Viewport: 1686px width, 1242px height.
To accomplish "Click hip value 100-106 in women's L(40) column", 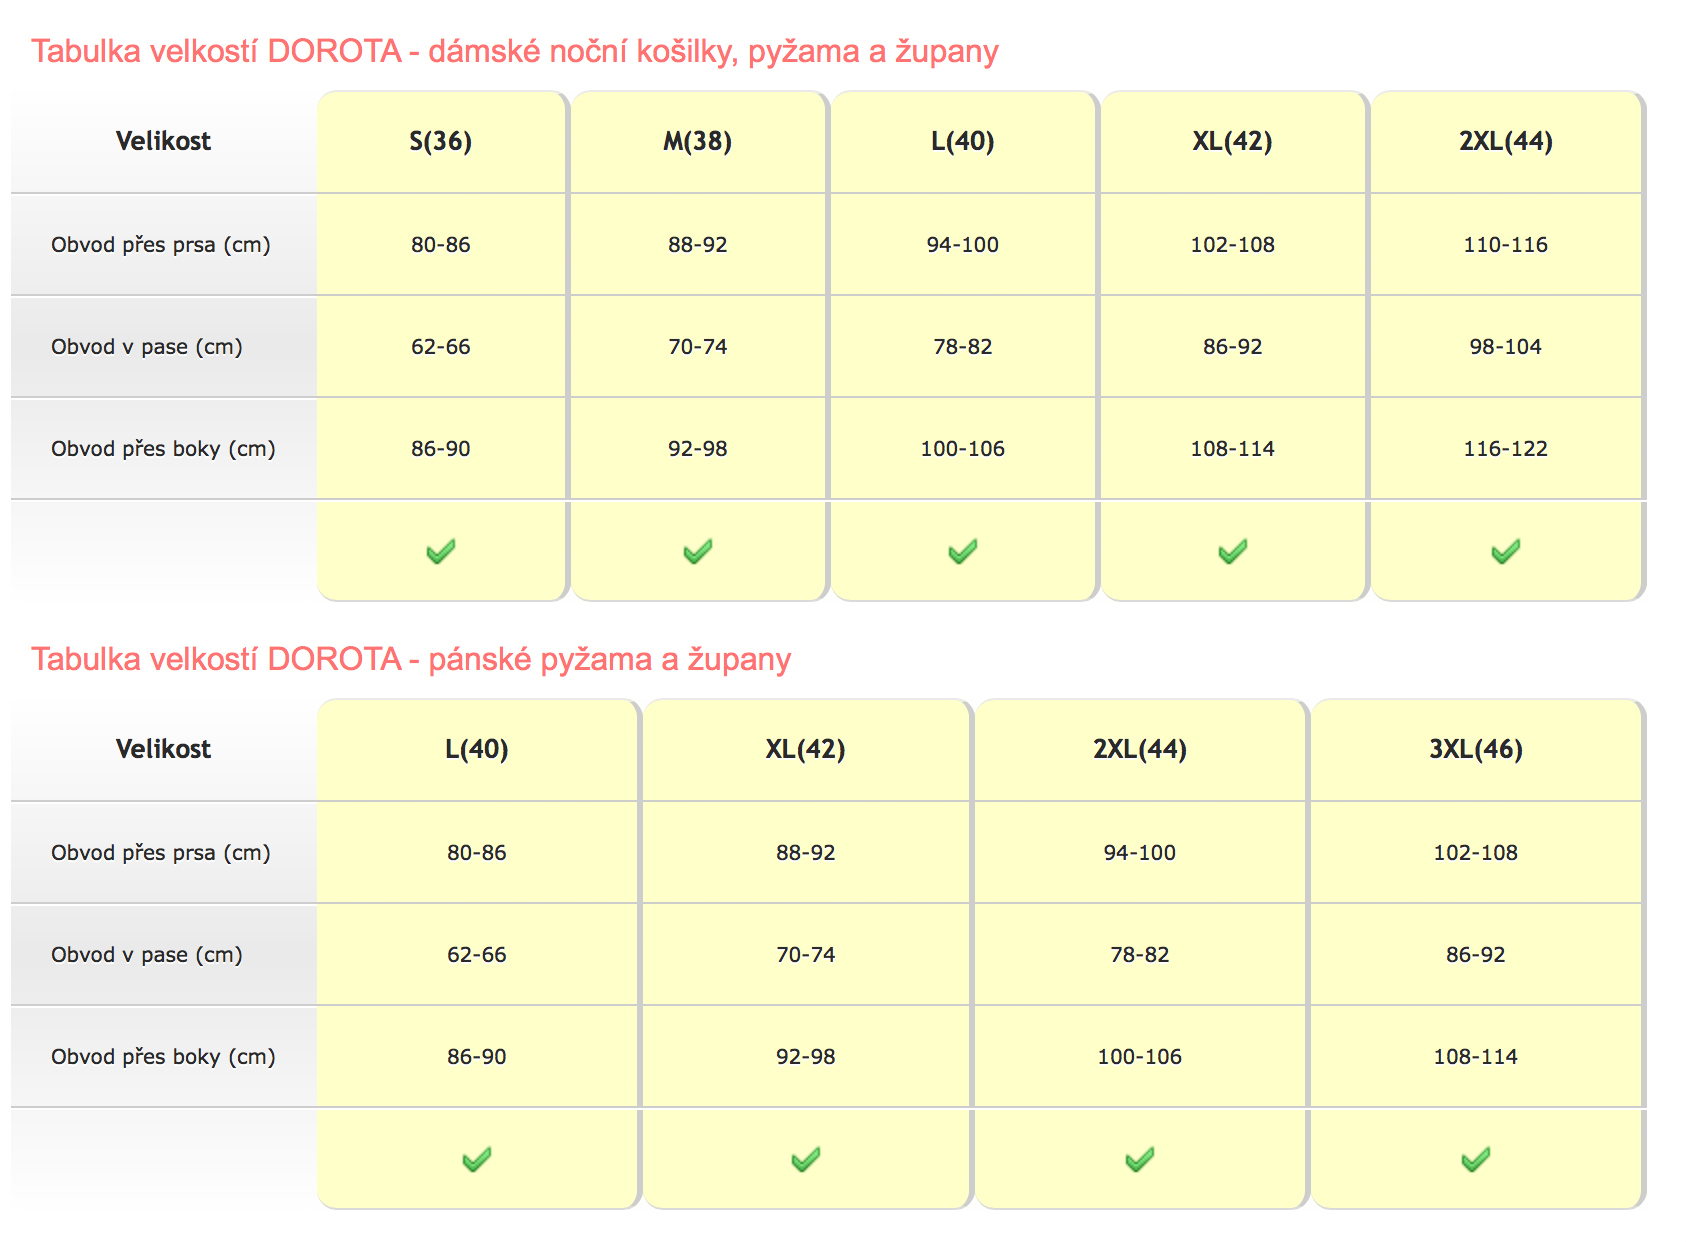I will coord(963,449).
